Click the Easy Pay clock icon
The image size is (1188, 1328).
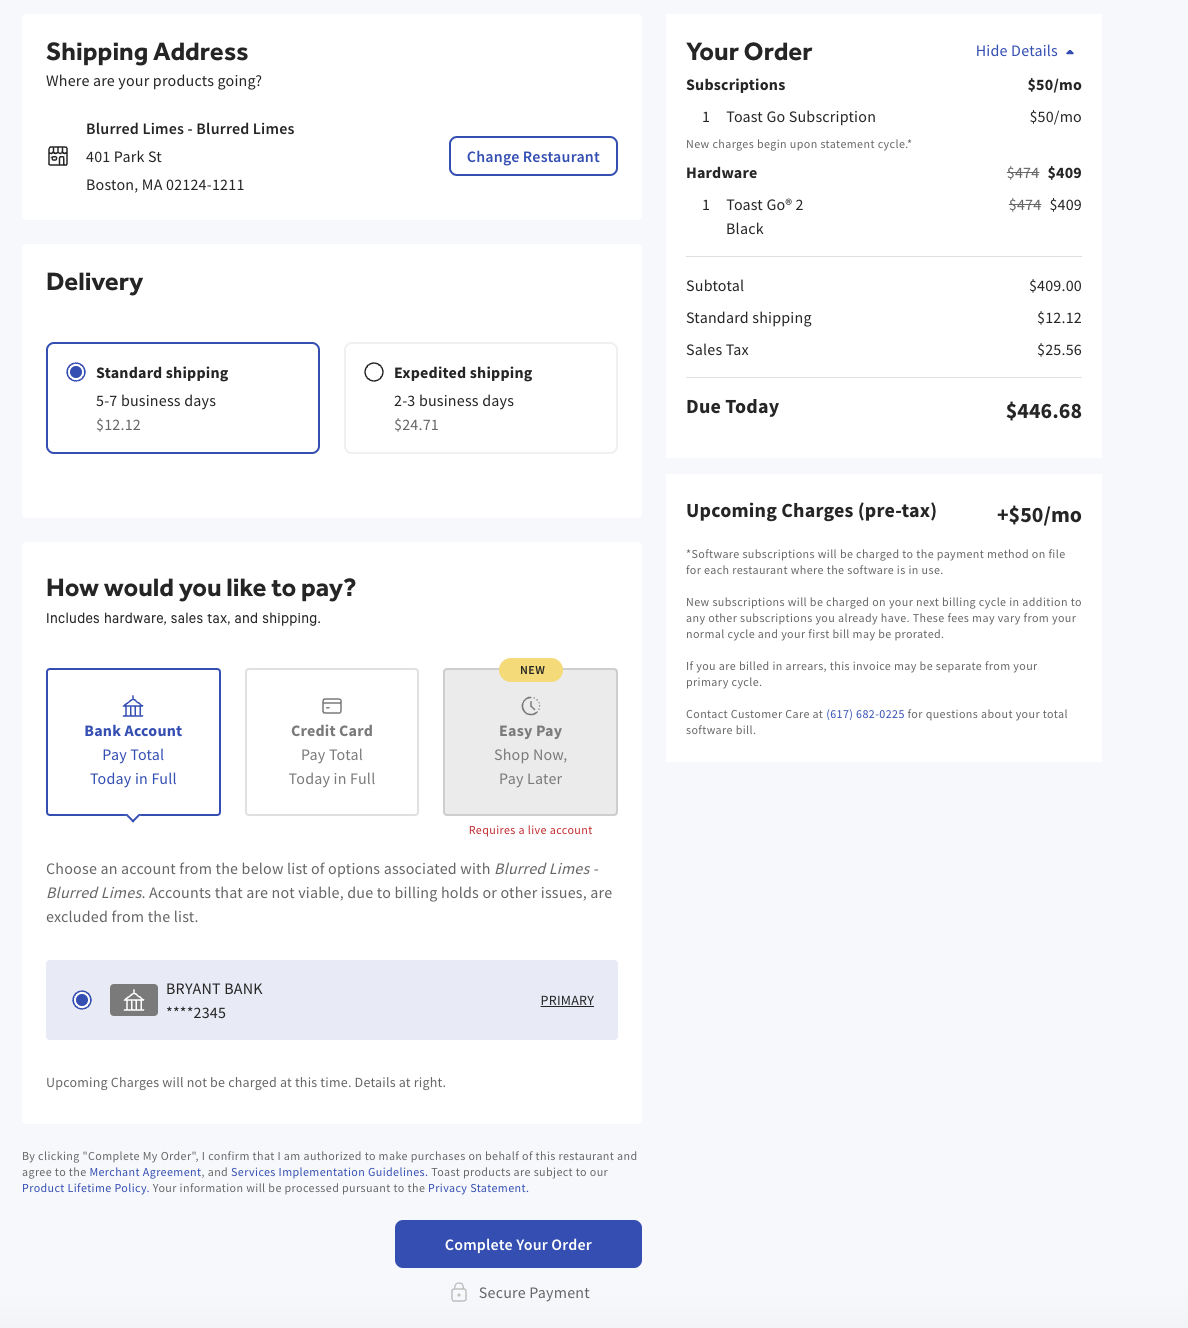coord(530,704)
